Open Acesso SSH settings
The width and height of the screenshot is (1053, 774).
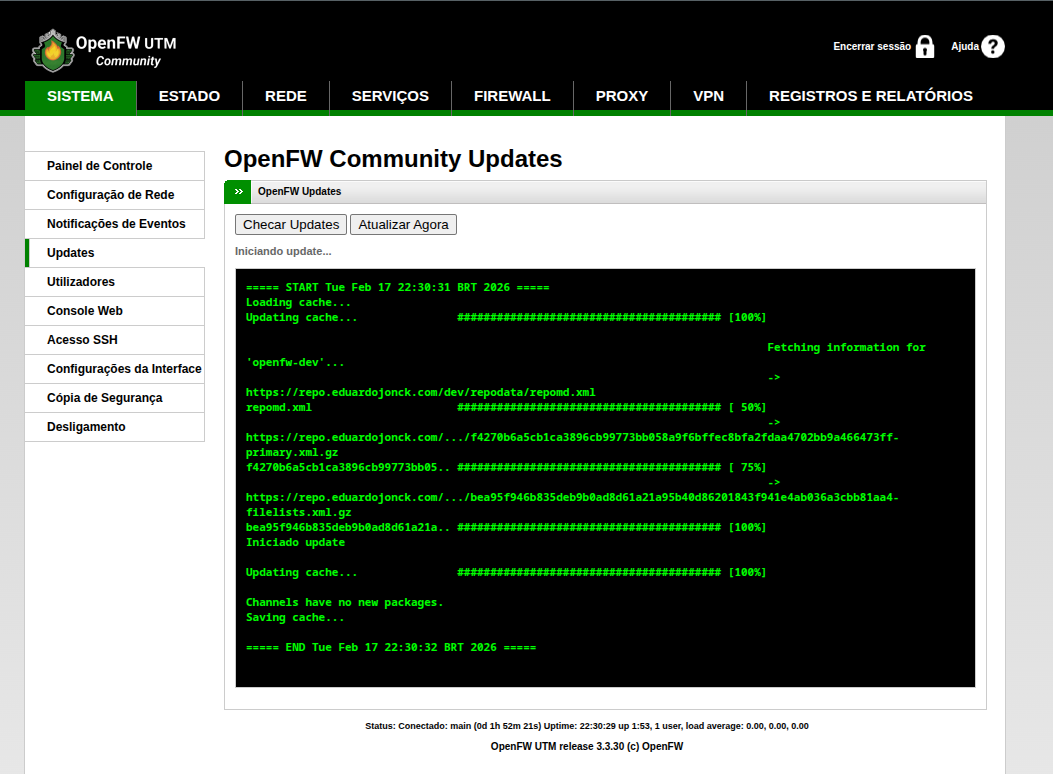82,340
